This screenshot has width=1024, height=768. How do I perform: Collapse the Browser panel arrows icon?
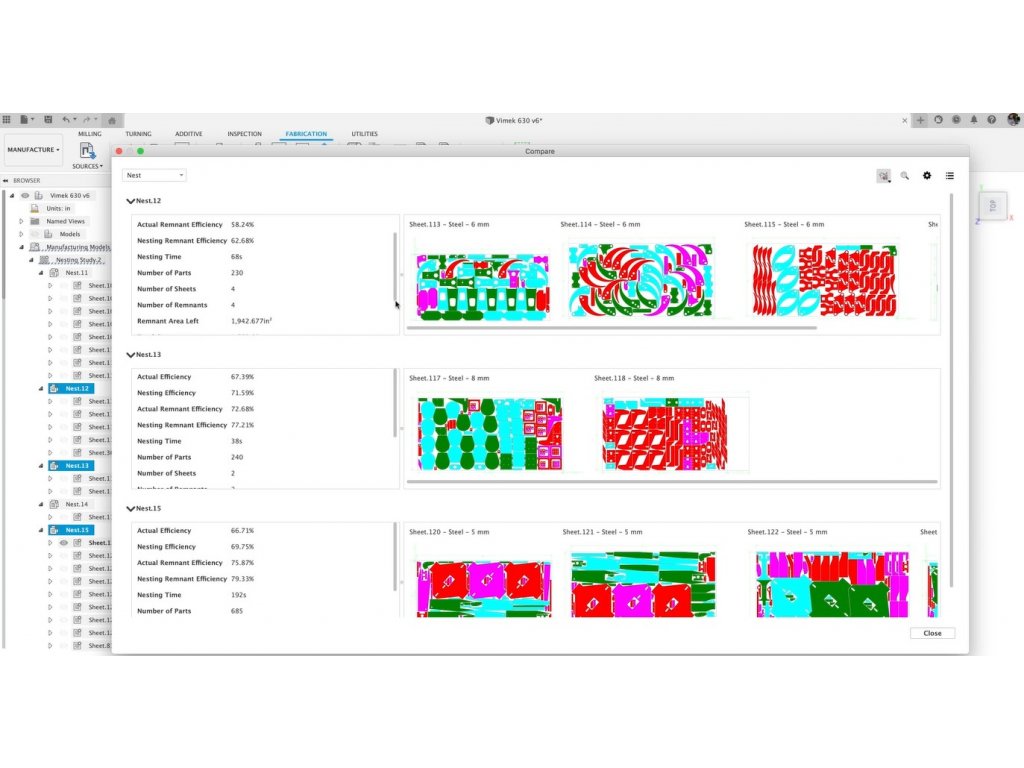click(x=6, y=180)
